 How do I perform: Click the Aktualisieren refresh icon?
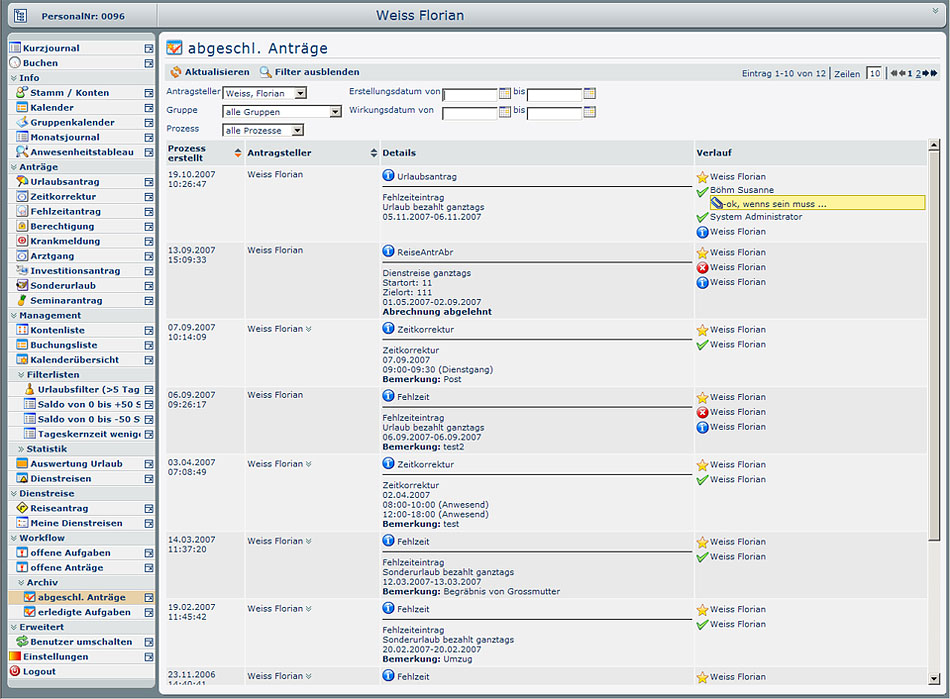pos(176,72)
